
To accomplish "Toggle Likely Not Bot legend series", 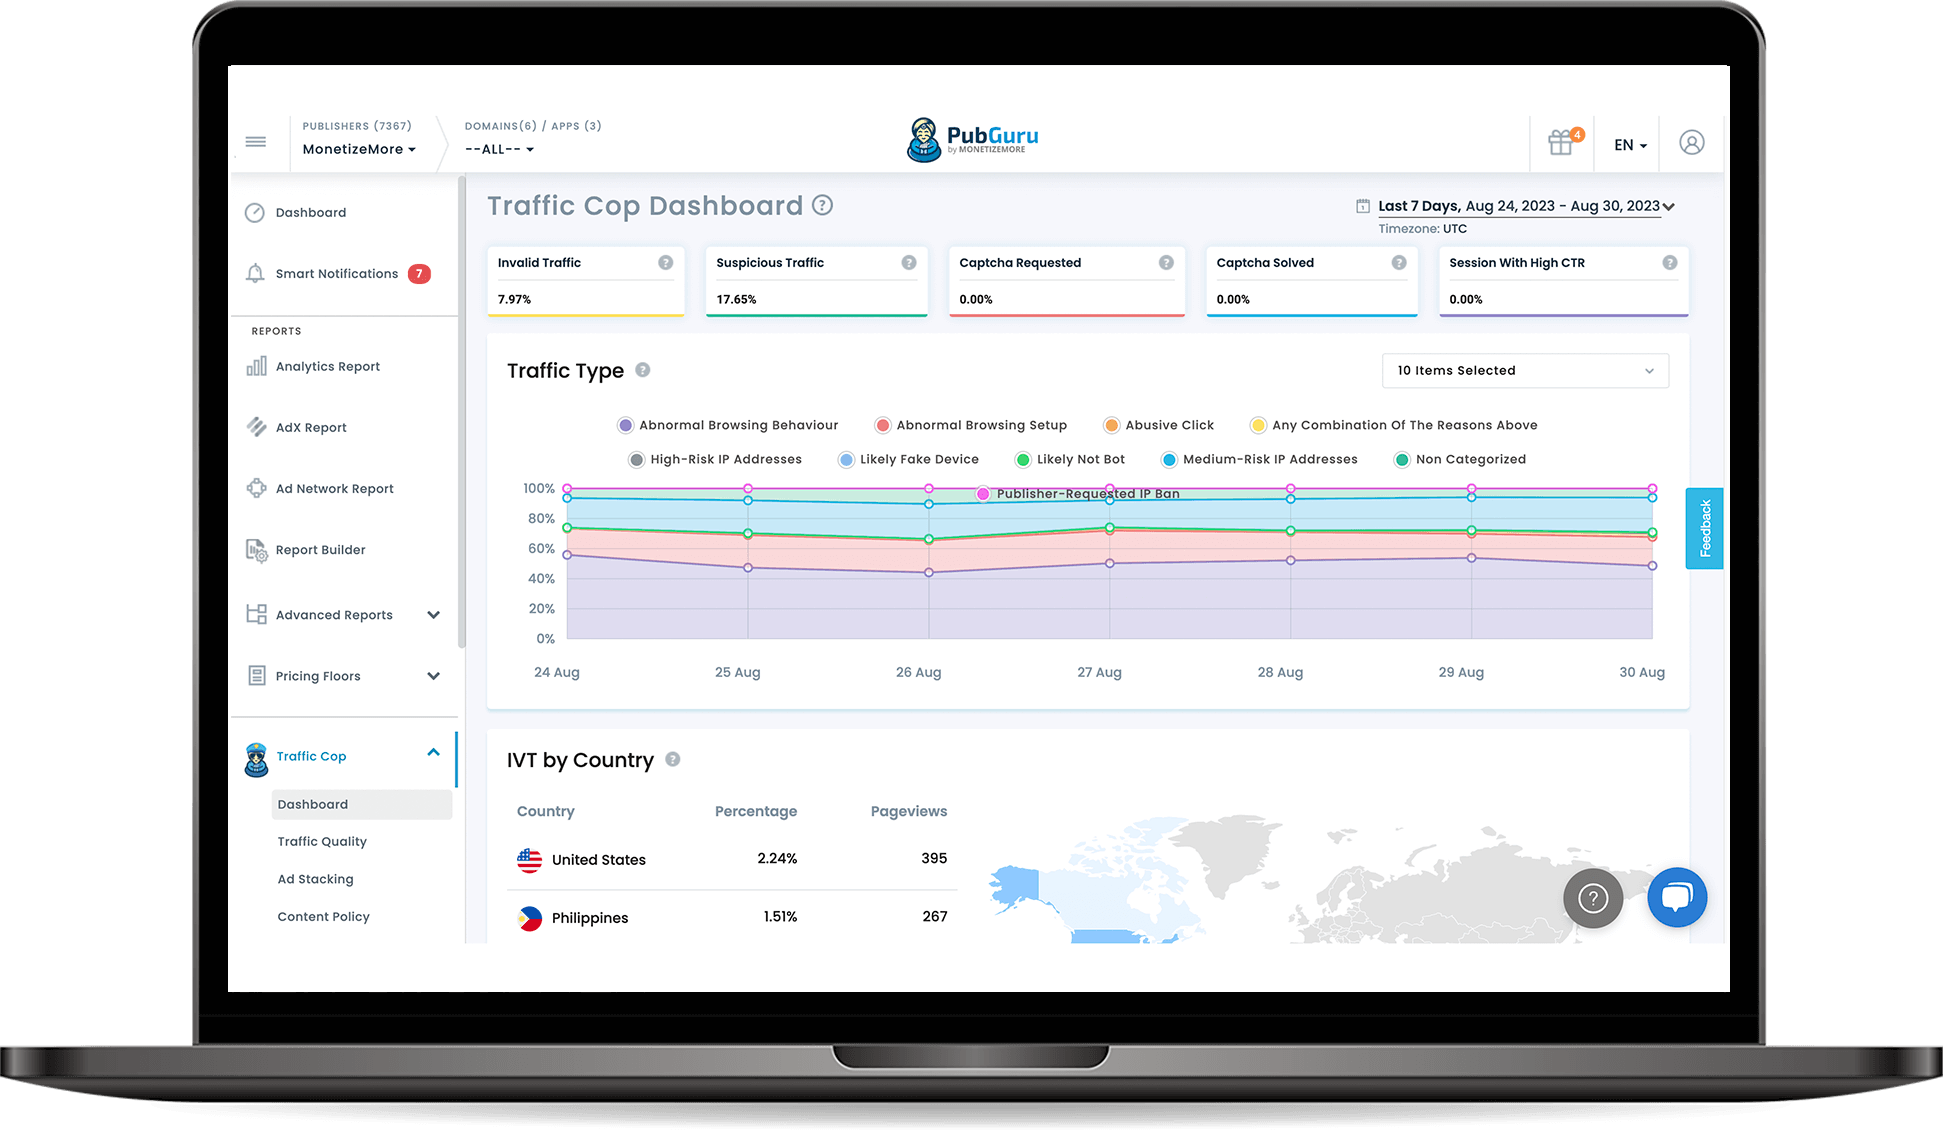I will pos(1070,459).
